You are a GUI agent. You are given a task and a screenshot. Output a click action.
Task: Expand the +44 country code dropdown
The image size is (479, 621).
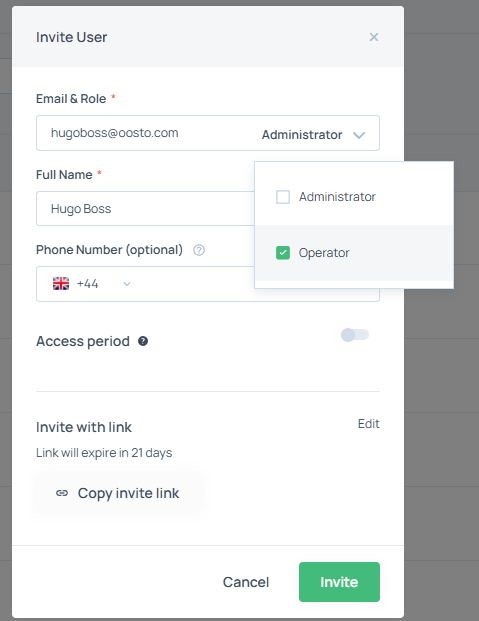point(127,284)
